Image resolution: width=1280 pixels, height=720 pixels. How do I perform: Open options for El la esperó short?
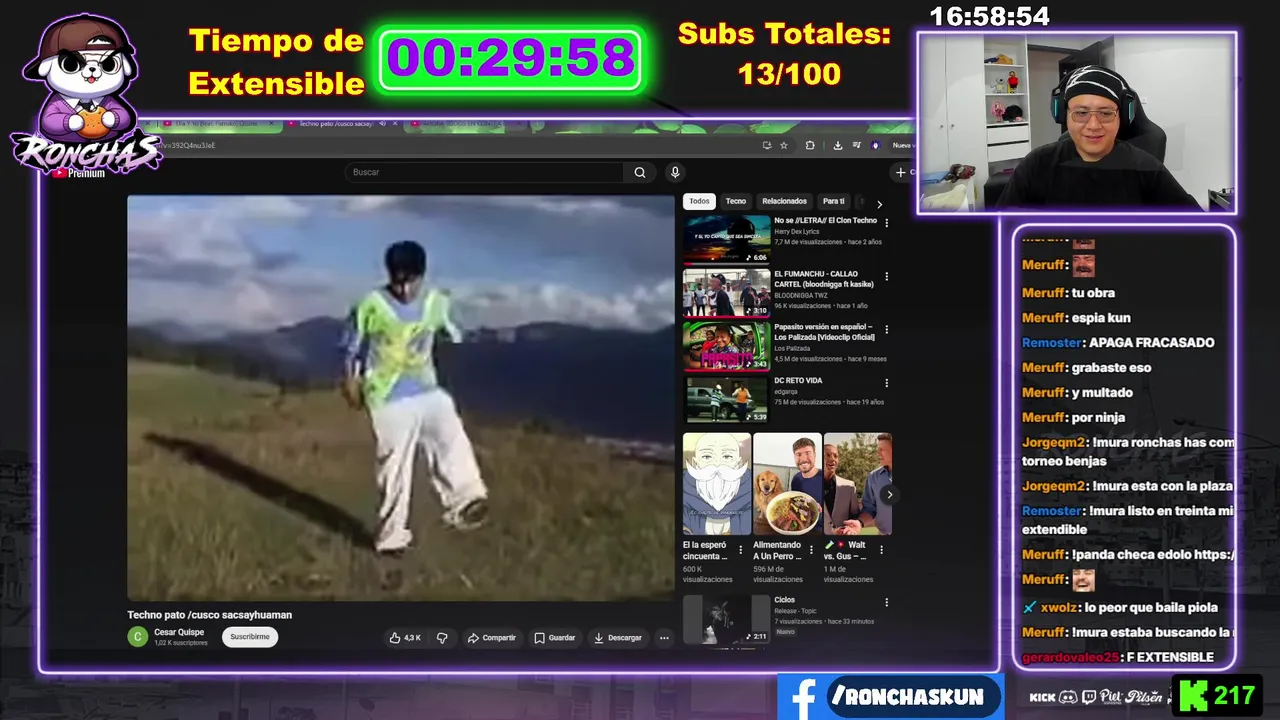741,550
